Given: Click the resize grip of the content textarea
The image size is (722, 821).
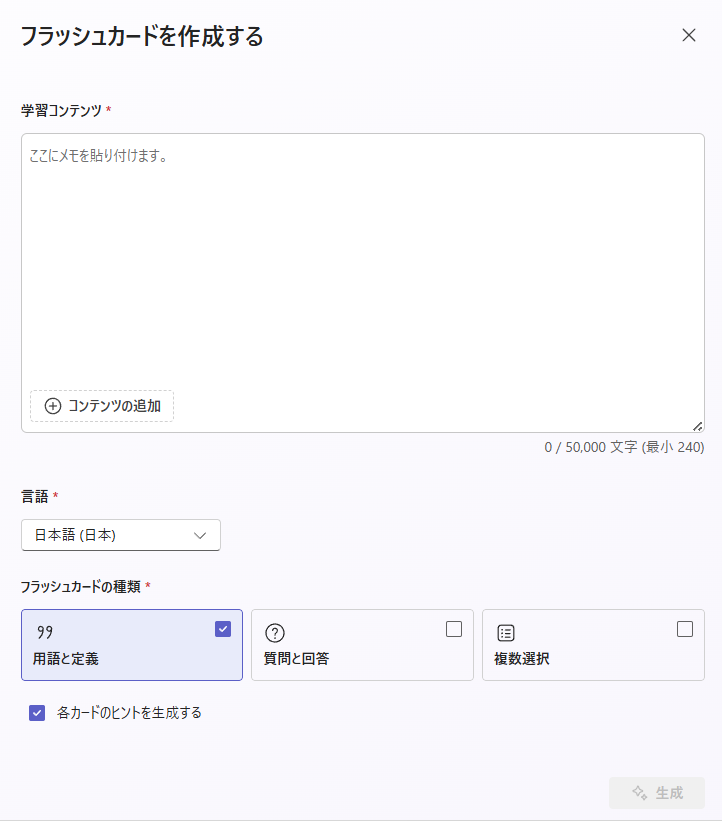Looking at the screenshot, I should pyautogui.click(x=697, y=425).
